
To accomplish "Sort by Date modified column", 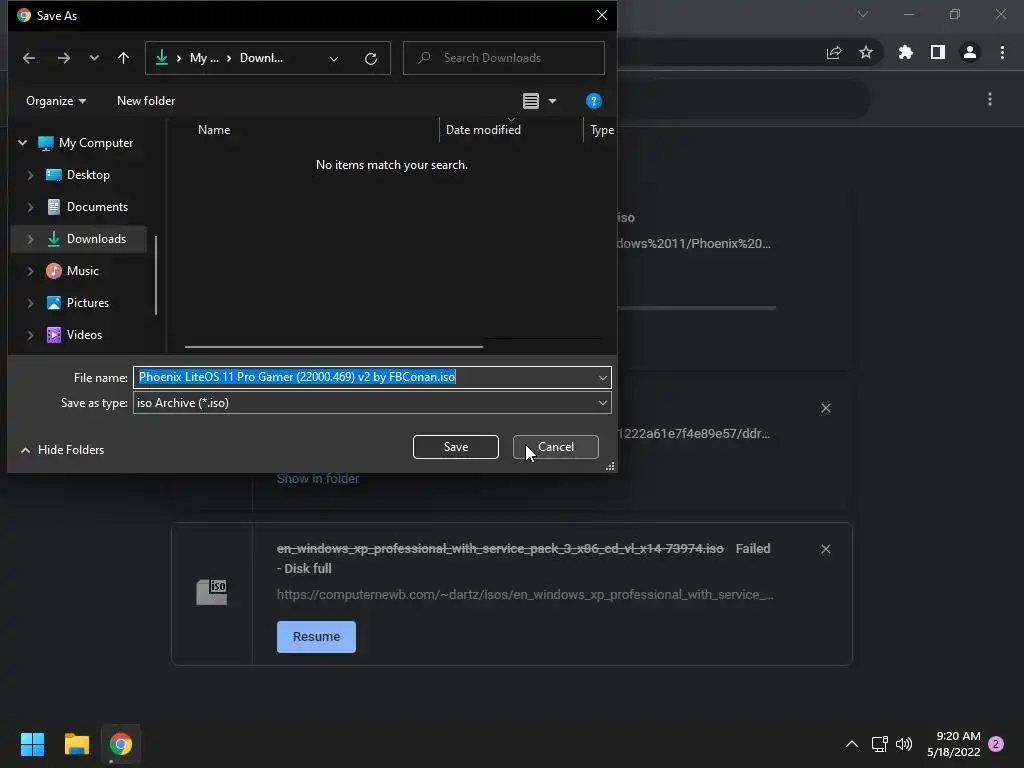I will coord(483,130).
